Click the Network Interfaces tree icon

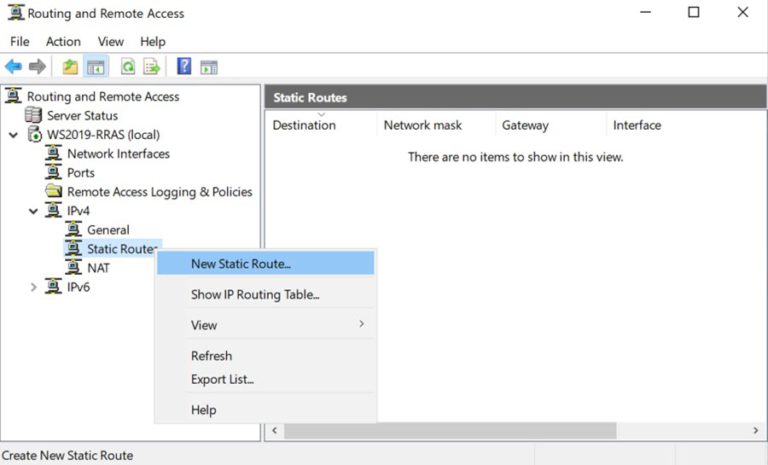(x=53, y=153)
